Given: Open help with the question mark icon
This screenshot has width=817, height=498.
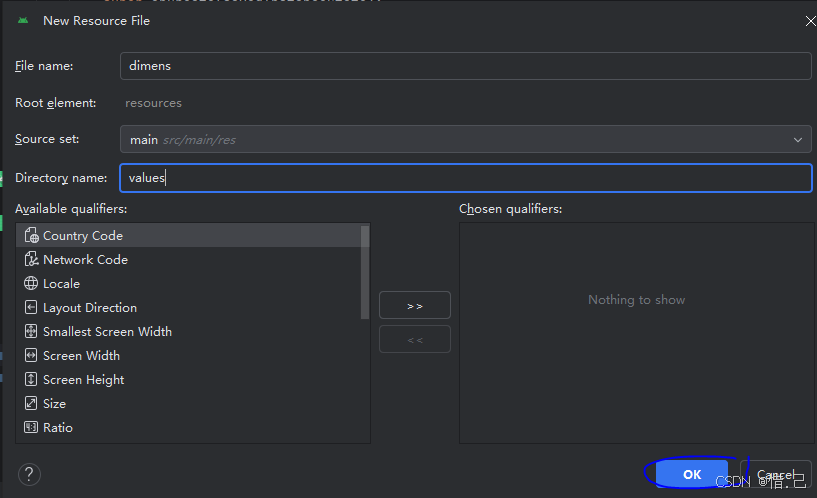Looking at the screenshot, I should click(x=29, y=474).
